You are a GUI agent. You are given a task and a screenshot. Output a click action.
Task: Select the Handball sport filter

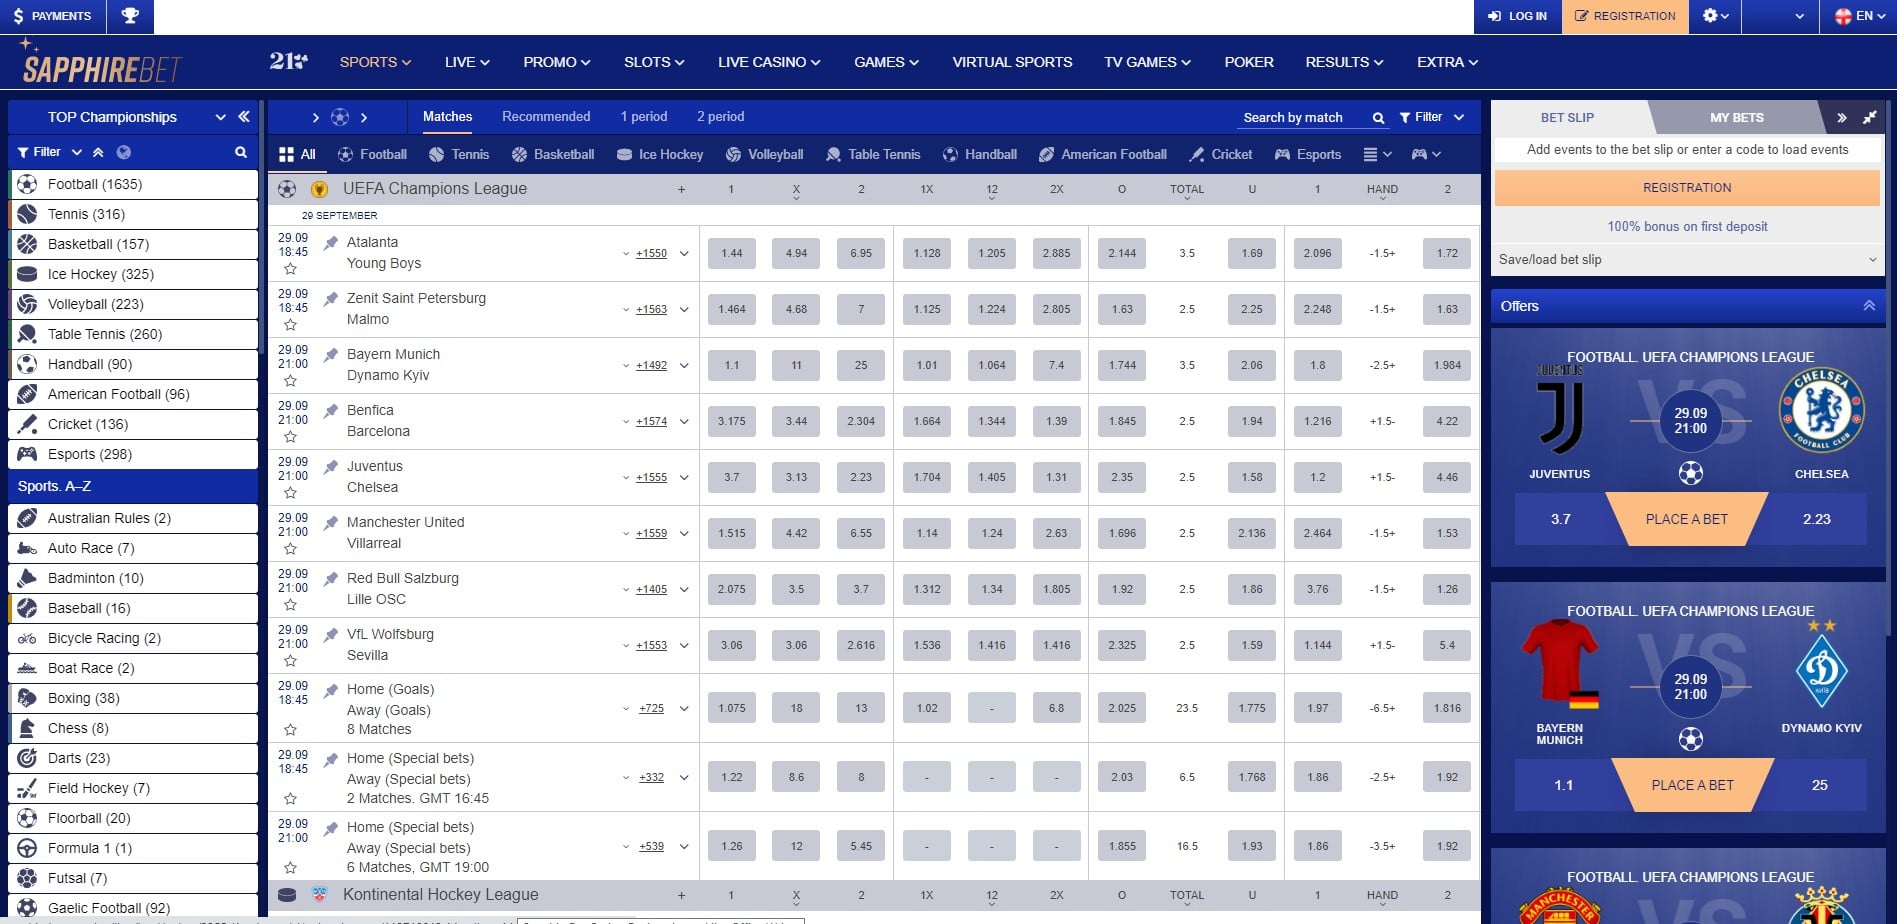click(980, 154)
